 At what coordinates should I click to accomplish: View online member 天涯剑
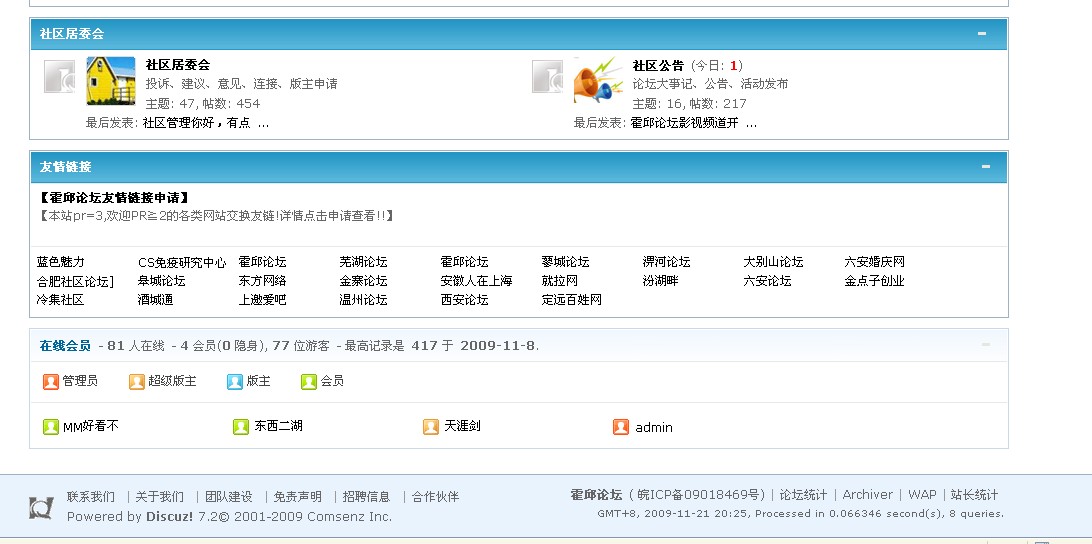(462, 426)
